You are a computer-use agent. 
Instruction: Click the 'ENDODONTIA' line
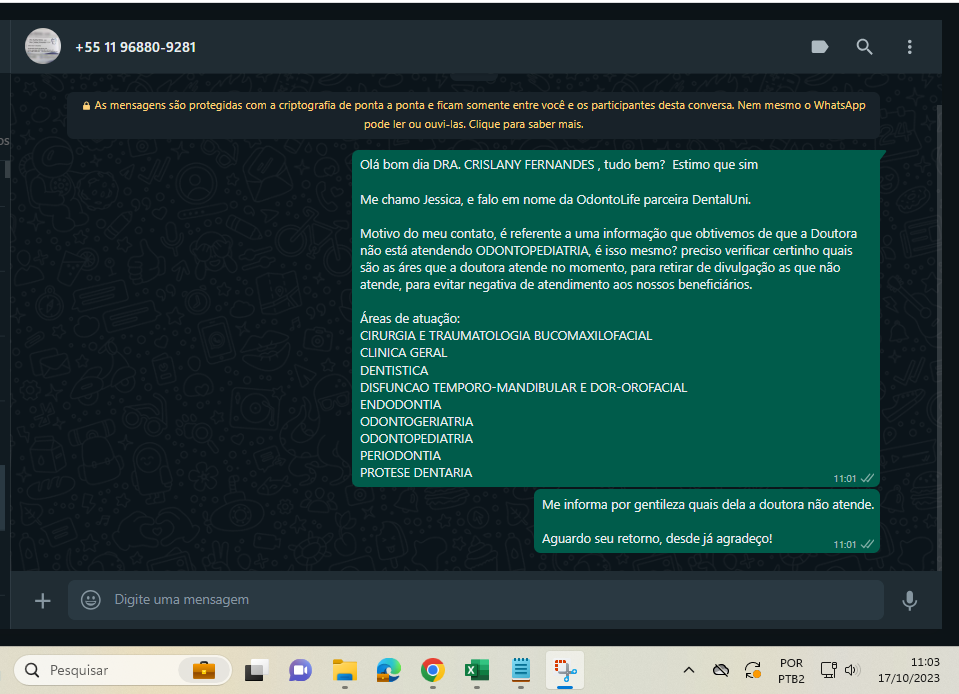(x=401, y=405)
